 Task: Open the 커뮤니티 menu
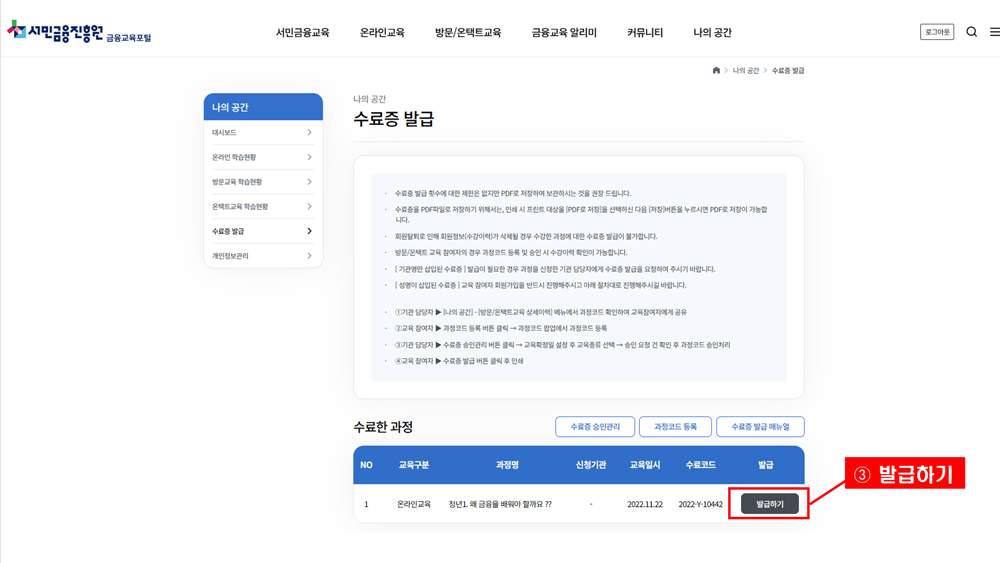tap(645, 33)
